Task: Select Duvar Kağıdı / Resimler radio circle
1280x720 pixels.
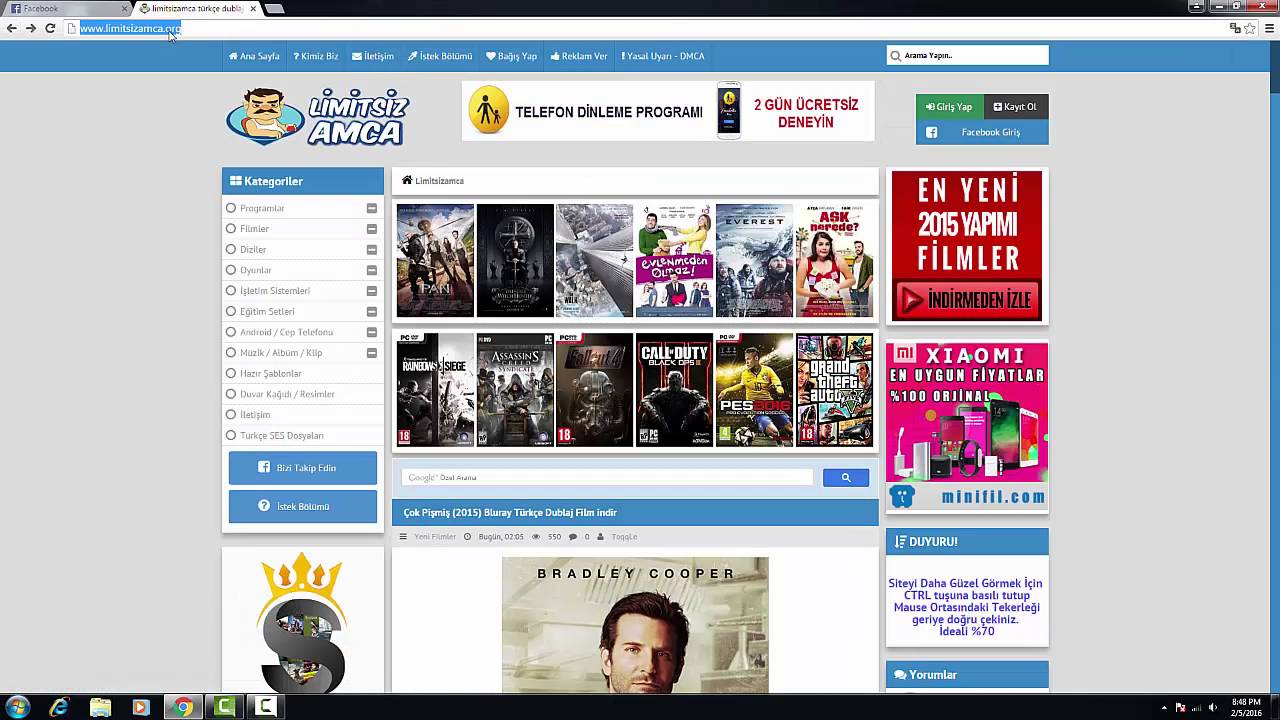Action: [231, 394]
